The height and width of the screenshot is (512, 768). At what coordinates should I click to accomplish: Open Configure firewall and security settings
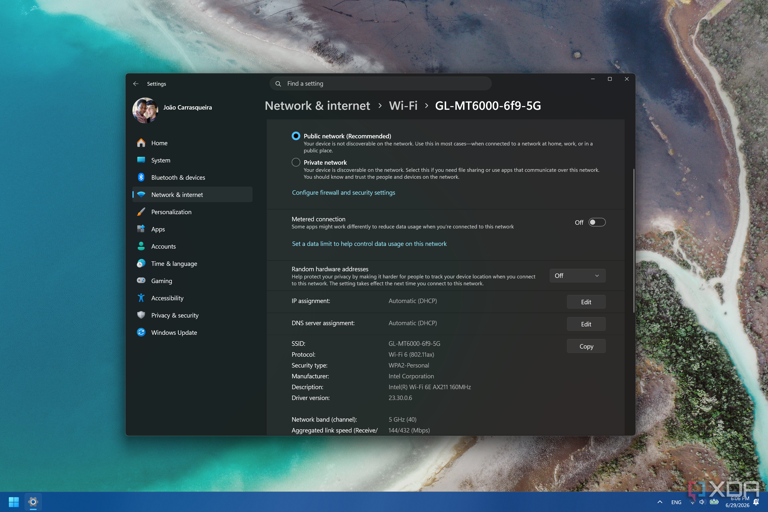pyautogui.click(x=343, y=193)
